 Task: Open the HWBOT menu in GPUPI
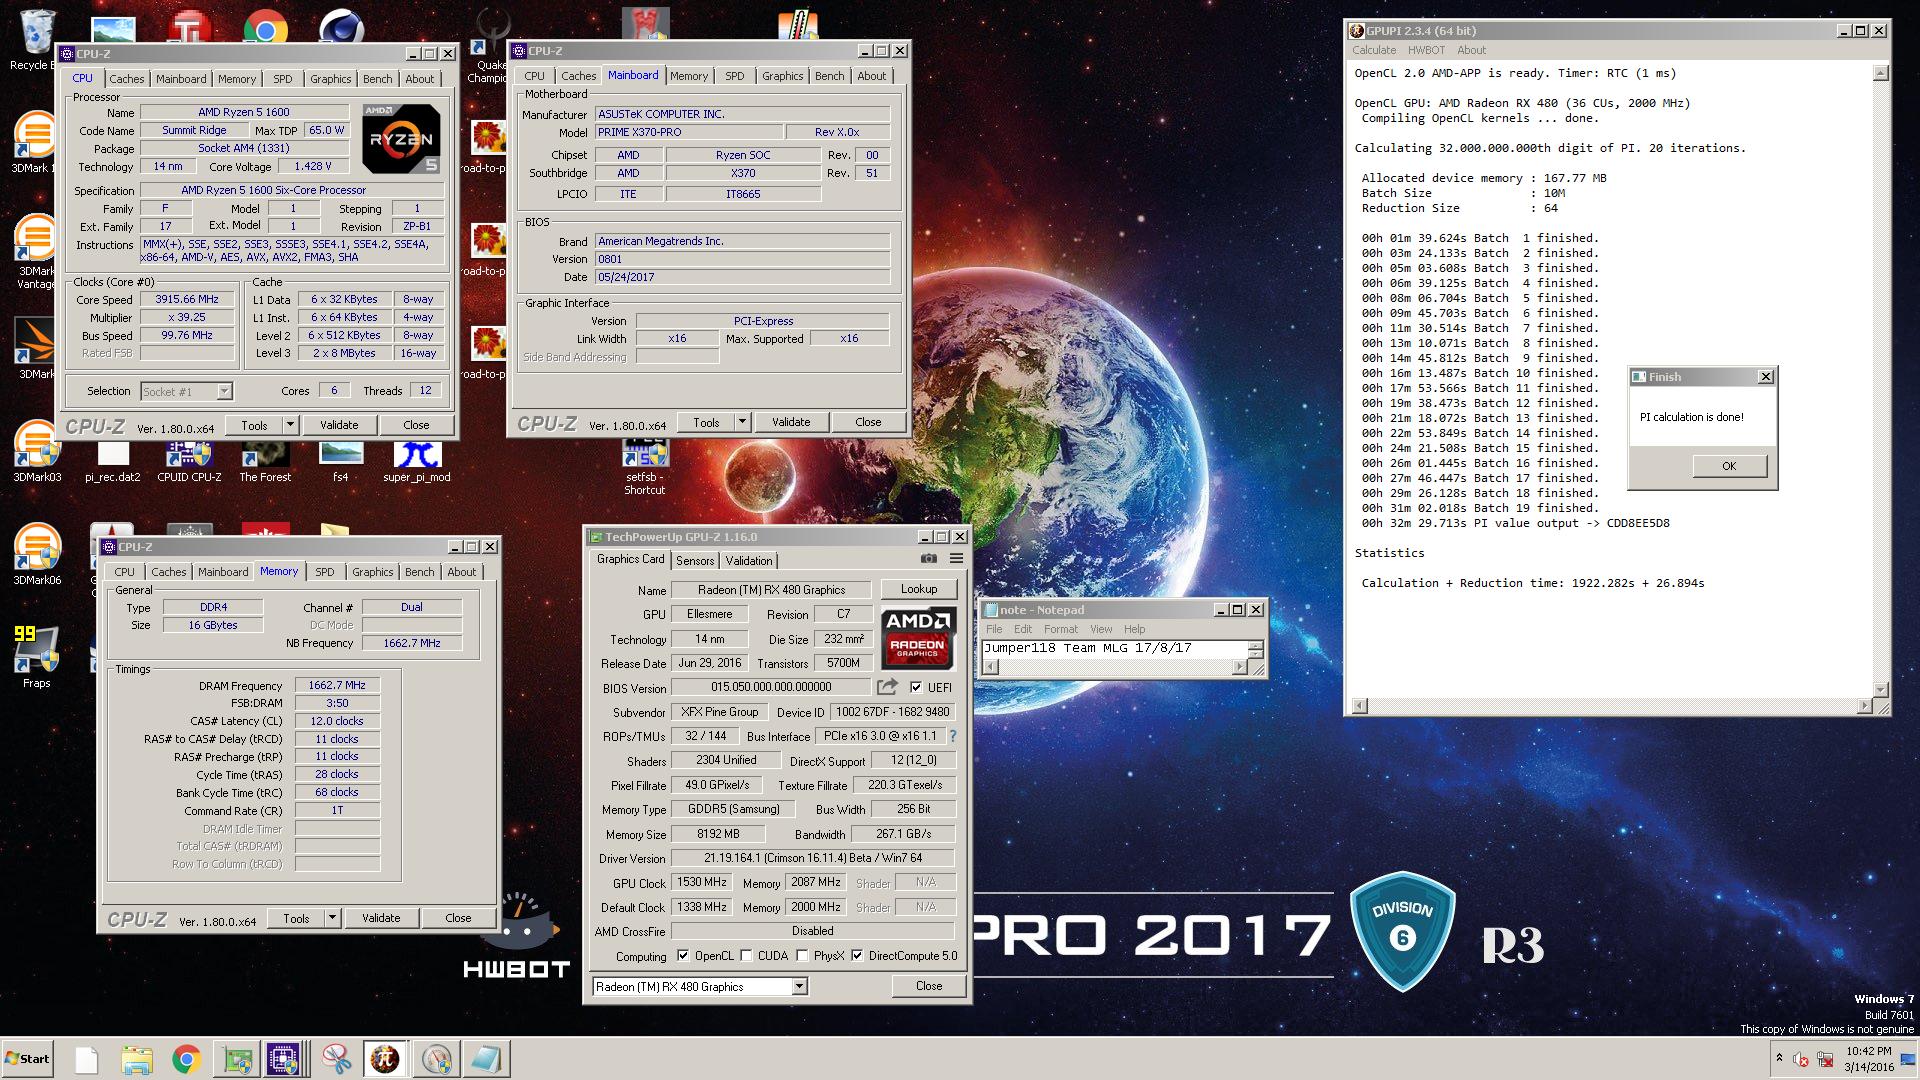1426,50
